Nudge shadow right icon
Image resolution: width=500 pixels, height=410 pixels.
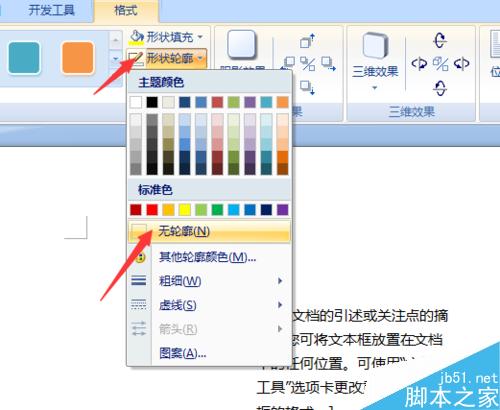(x=328, y=64)
